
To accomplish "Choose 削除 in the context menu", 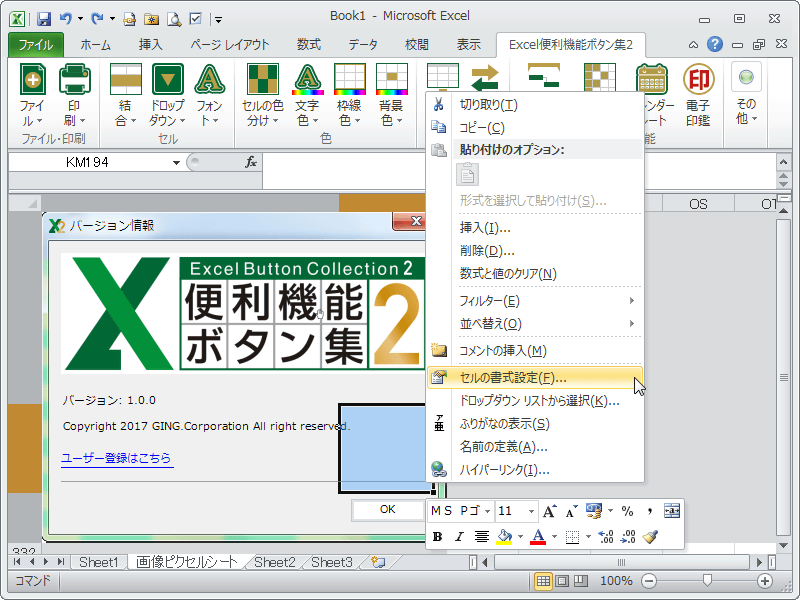I will 535,251.
